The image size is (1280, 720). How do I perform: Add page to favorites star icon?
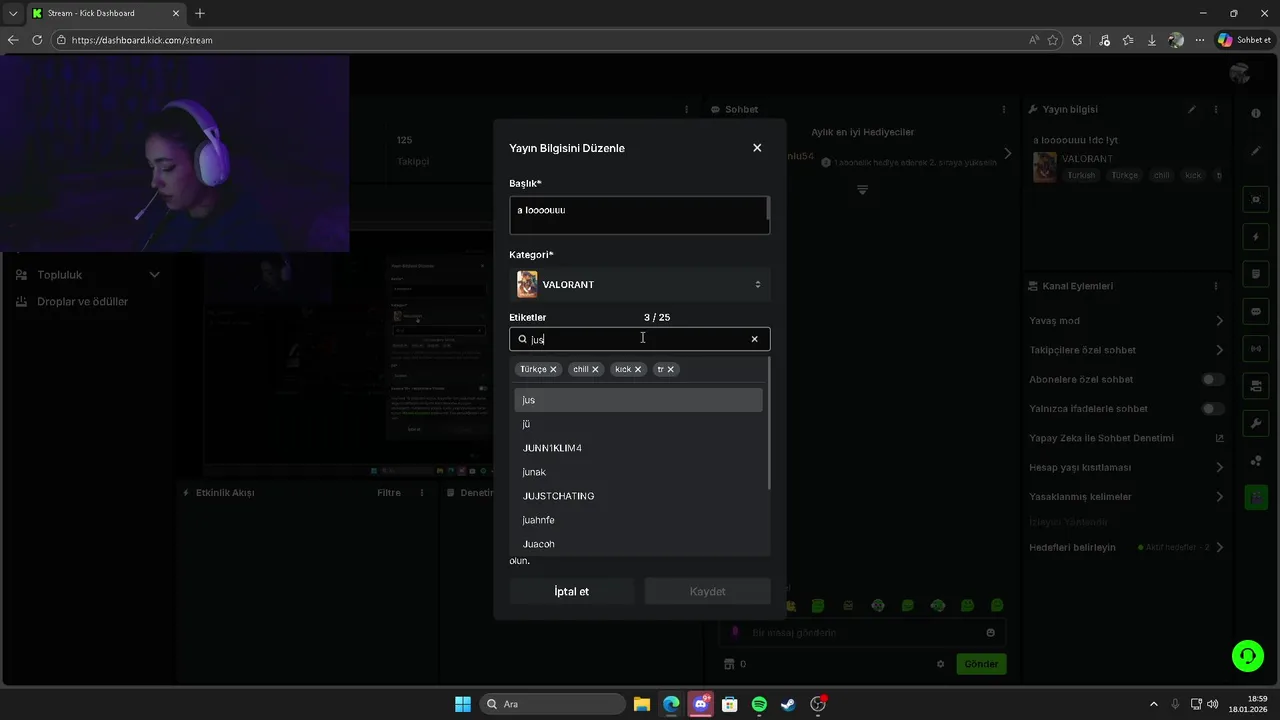click(1053, 40)
